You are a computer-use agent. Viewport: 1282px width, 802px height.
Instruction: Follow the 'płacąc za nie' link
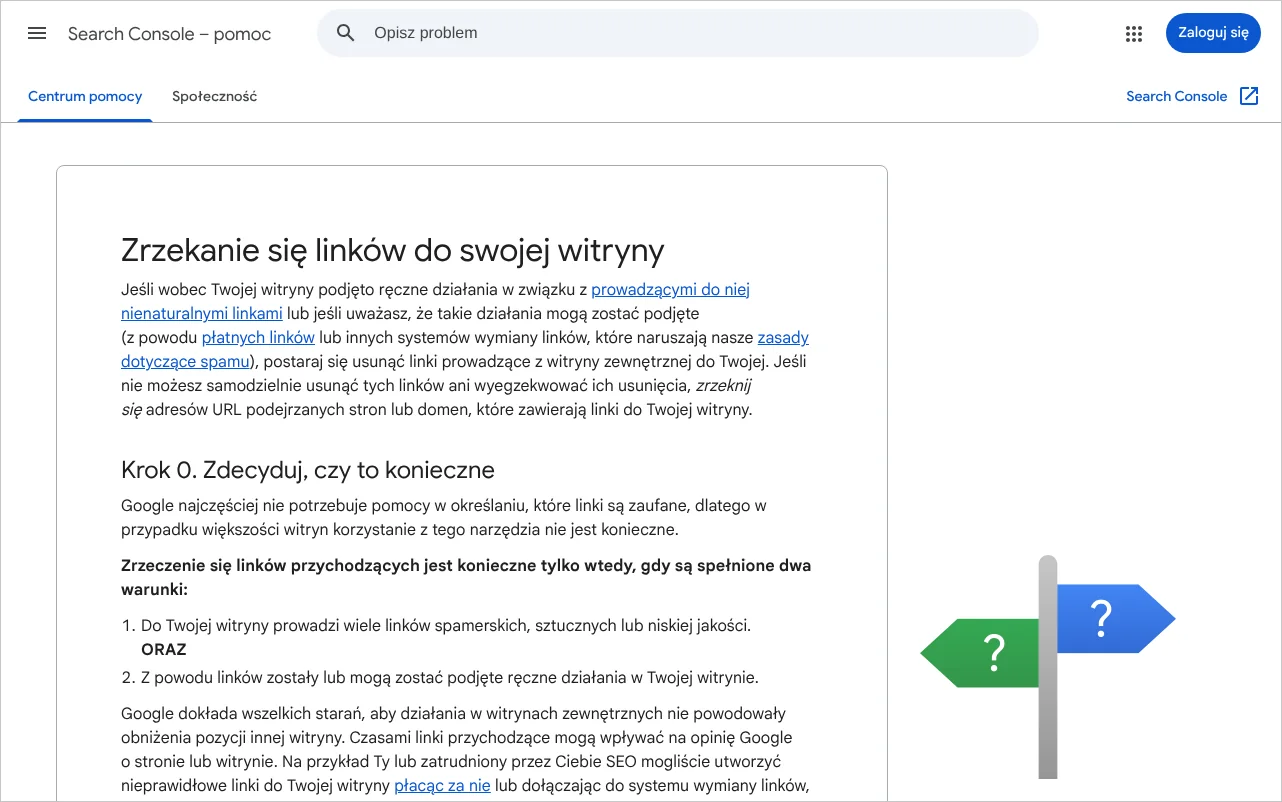(x=442, y=786)
